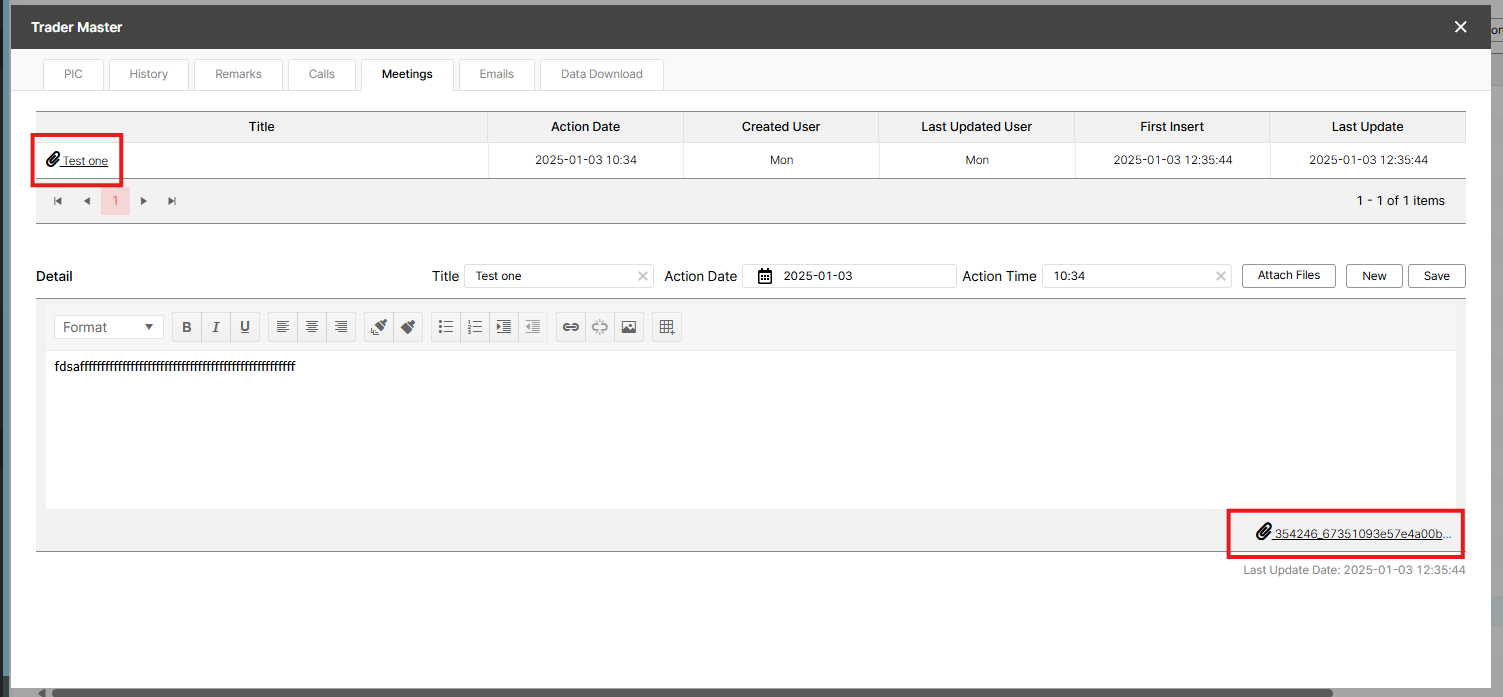Viewport: 1503px width, 697px height.
Task: Align the text to the right
Action: pyautogui.click(x=341, y=327)
